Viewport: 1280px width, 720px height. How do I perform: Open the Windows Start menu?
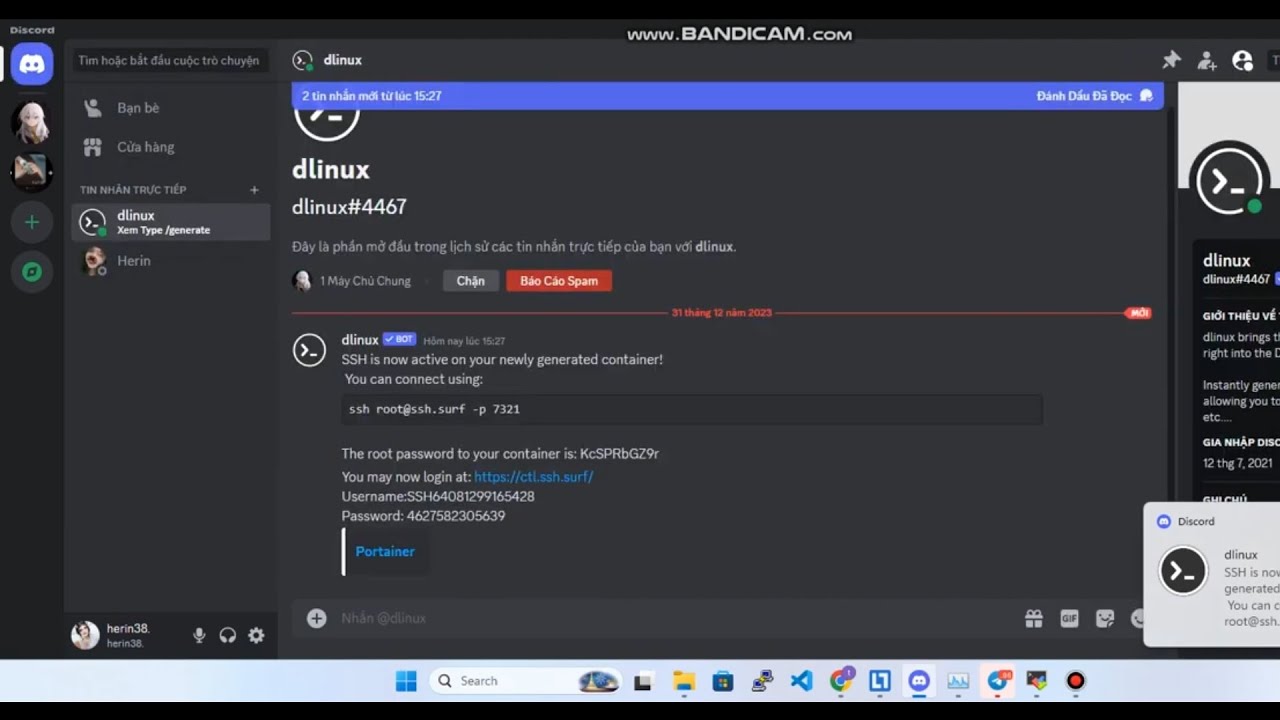(406, 681)
